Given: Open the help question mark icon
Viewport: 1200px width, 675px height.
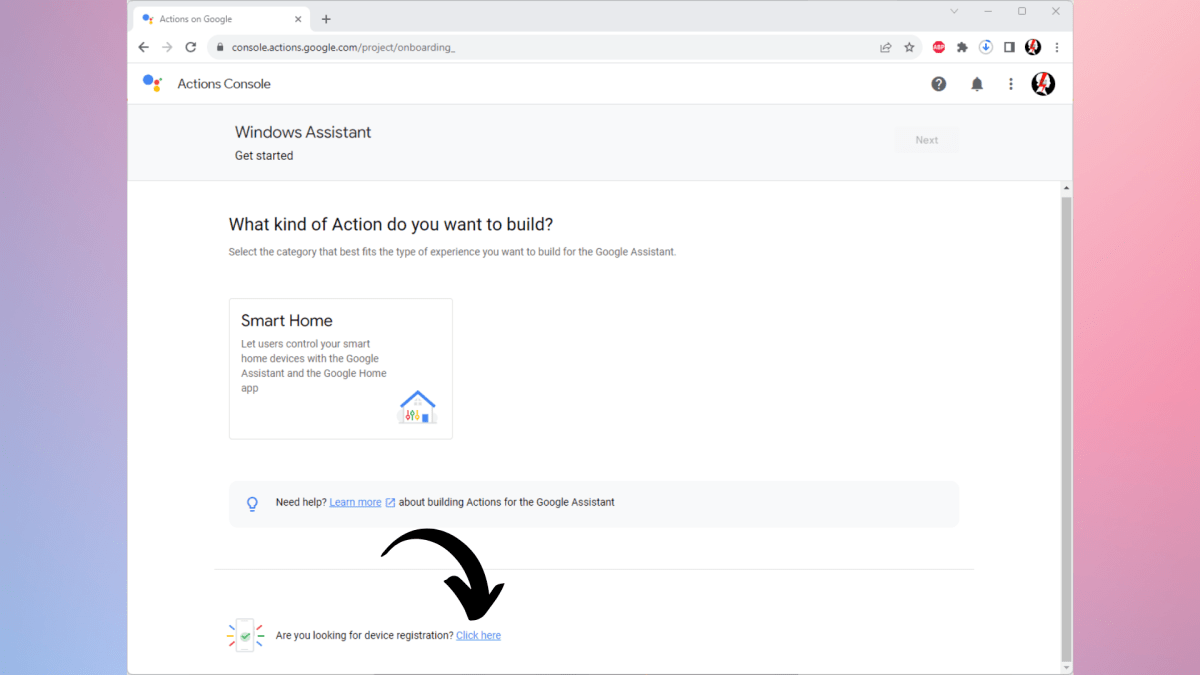Looking at the screenshot, I should tap(939, 84).
